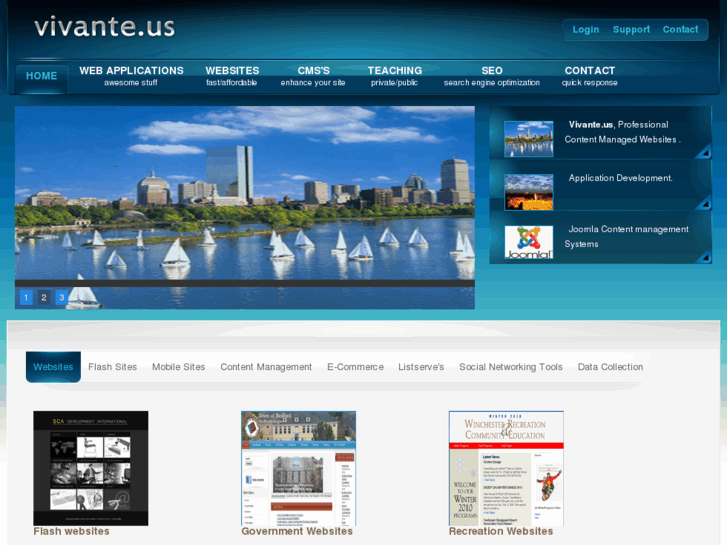Image resolution: width=727 pixels, height=545 pixels.
Task: Select the Application Development sunset thumbnail
Action: click(529, 192)
